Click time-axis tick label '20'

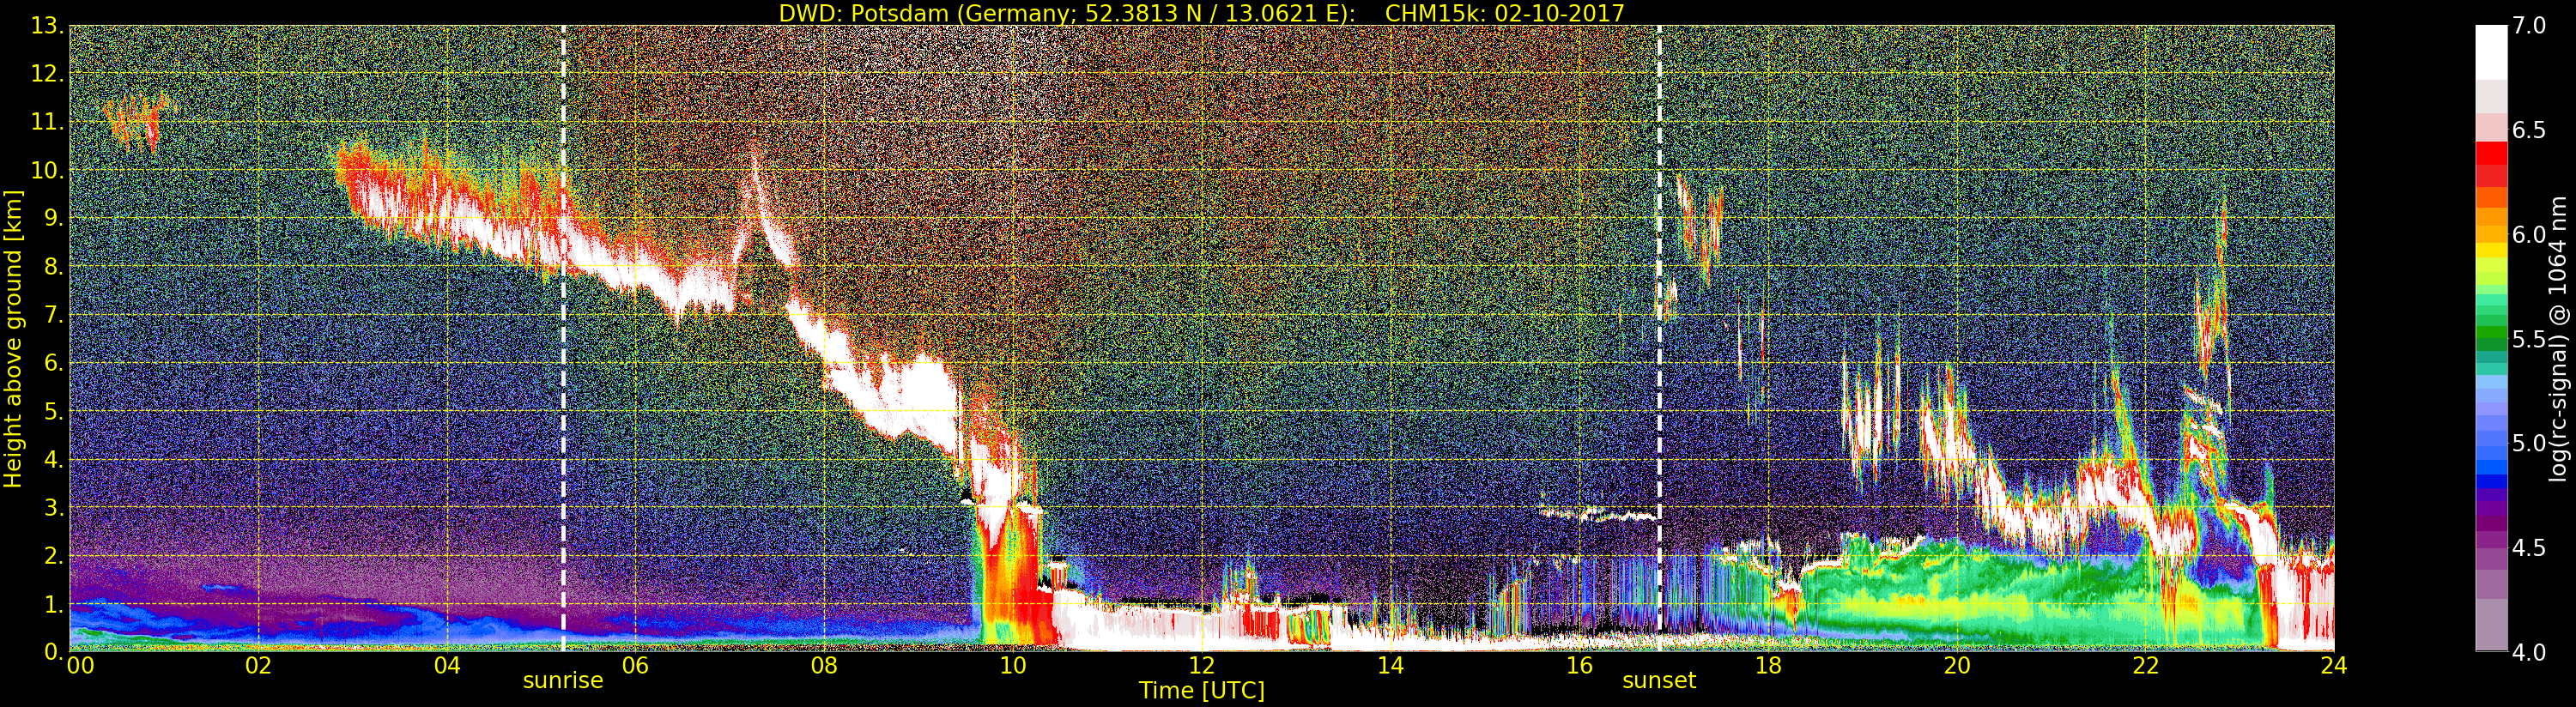(x=1957, y=665)
